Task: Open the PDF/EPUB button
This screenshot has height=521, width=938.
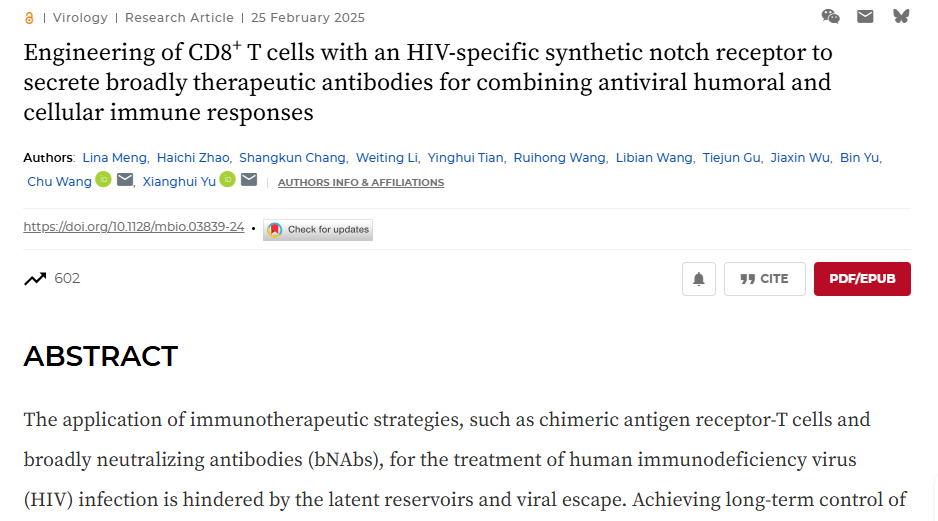Action: click(x=862, y=279)
